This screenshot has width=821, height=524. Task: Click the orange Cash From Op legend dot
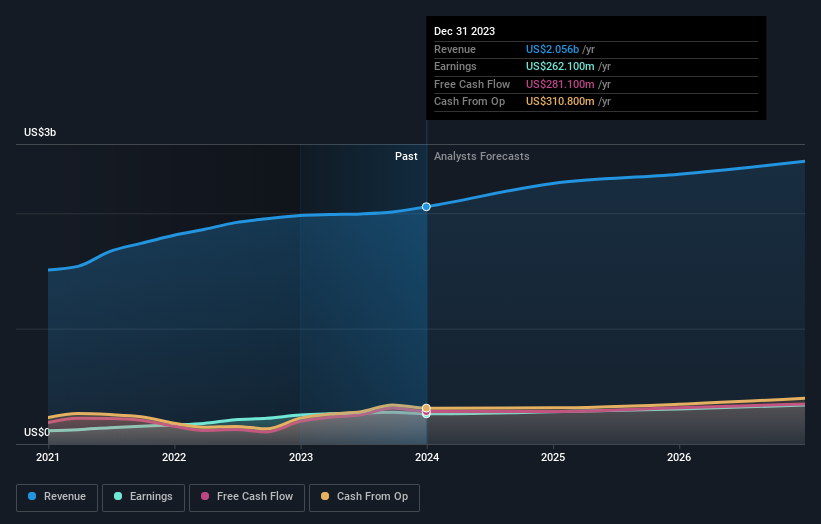point(325,496)
